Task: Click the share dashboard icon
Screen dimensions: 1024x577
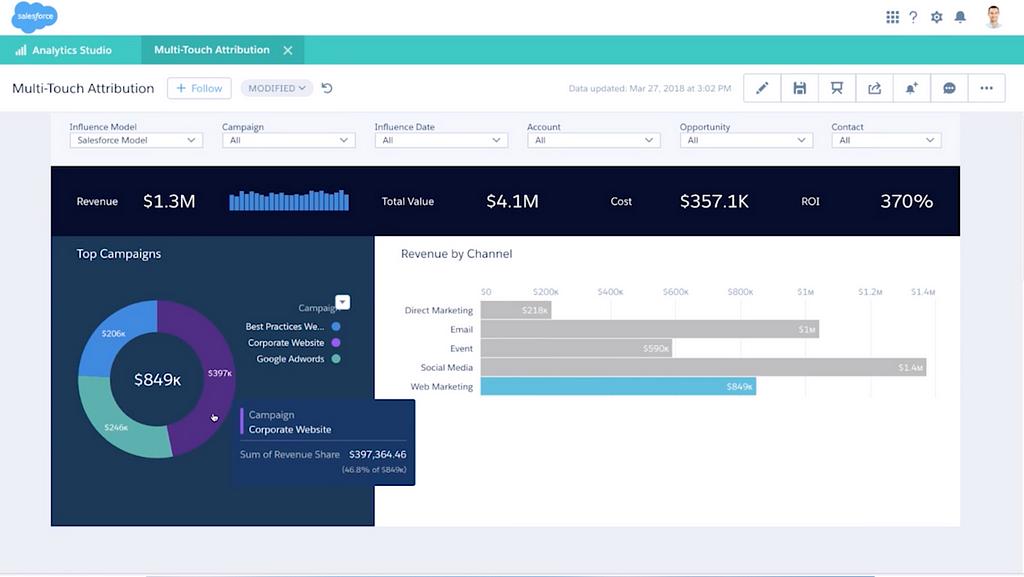Action: click(874, 88)
